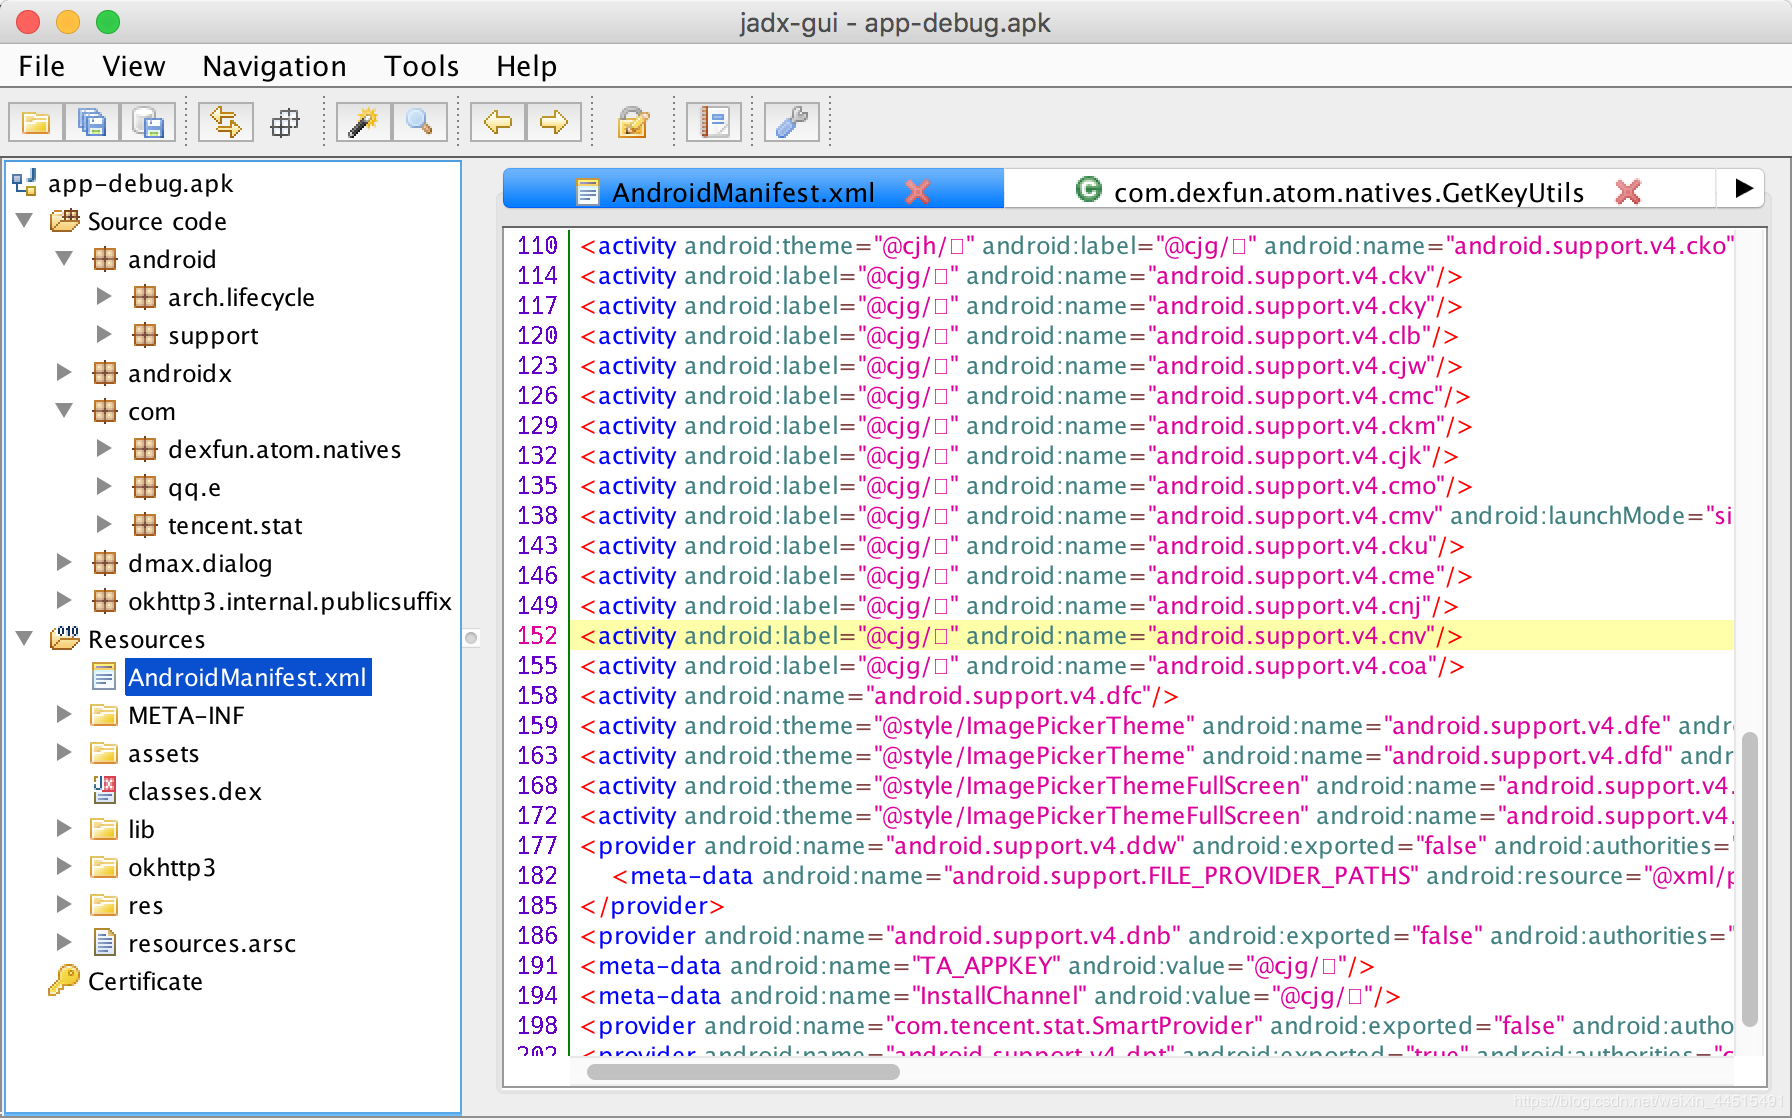Click the Export as gradle project icon

pyautogui.click(x=148, y=123)
